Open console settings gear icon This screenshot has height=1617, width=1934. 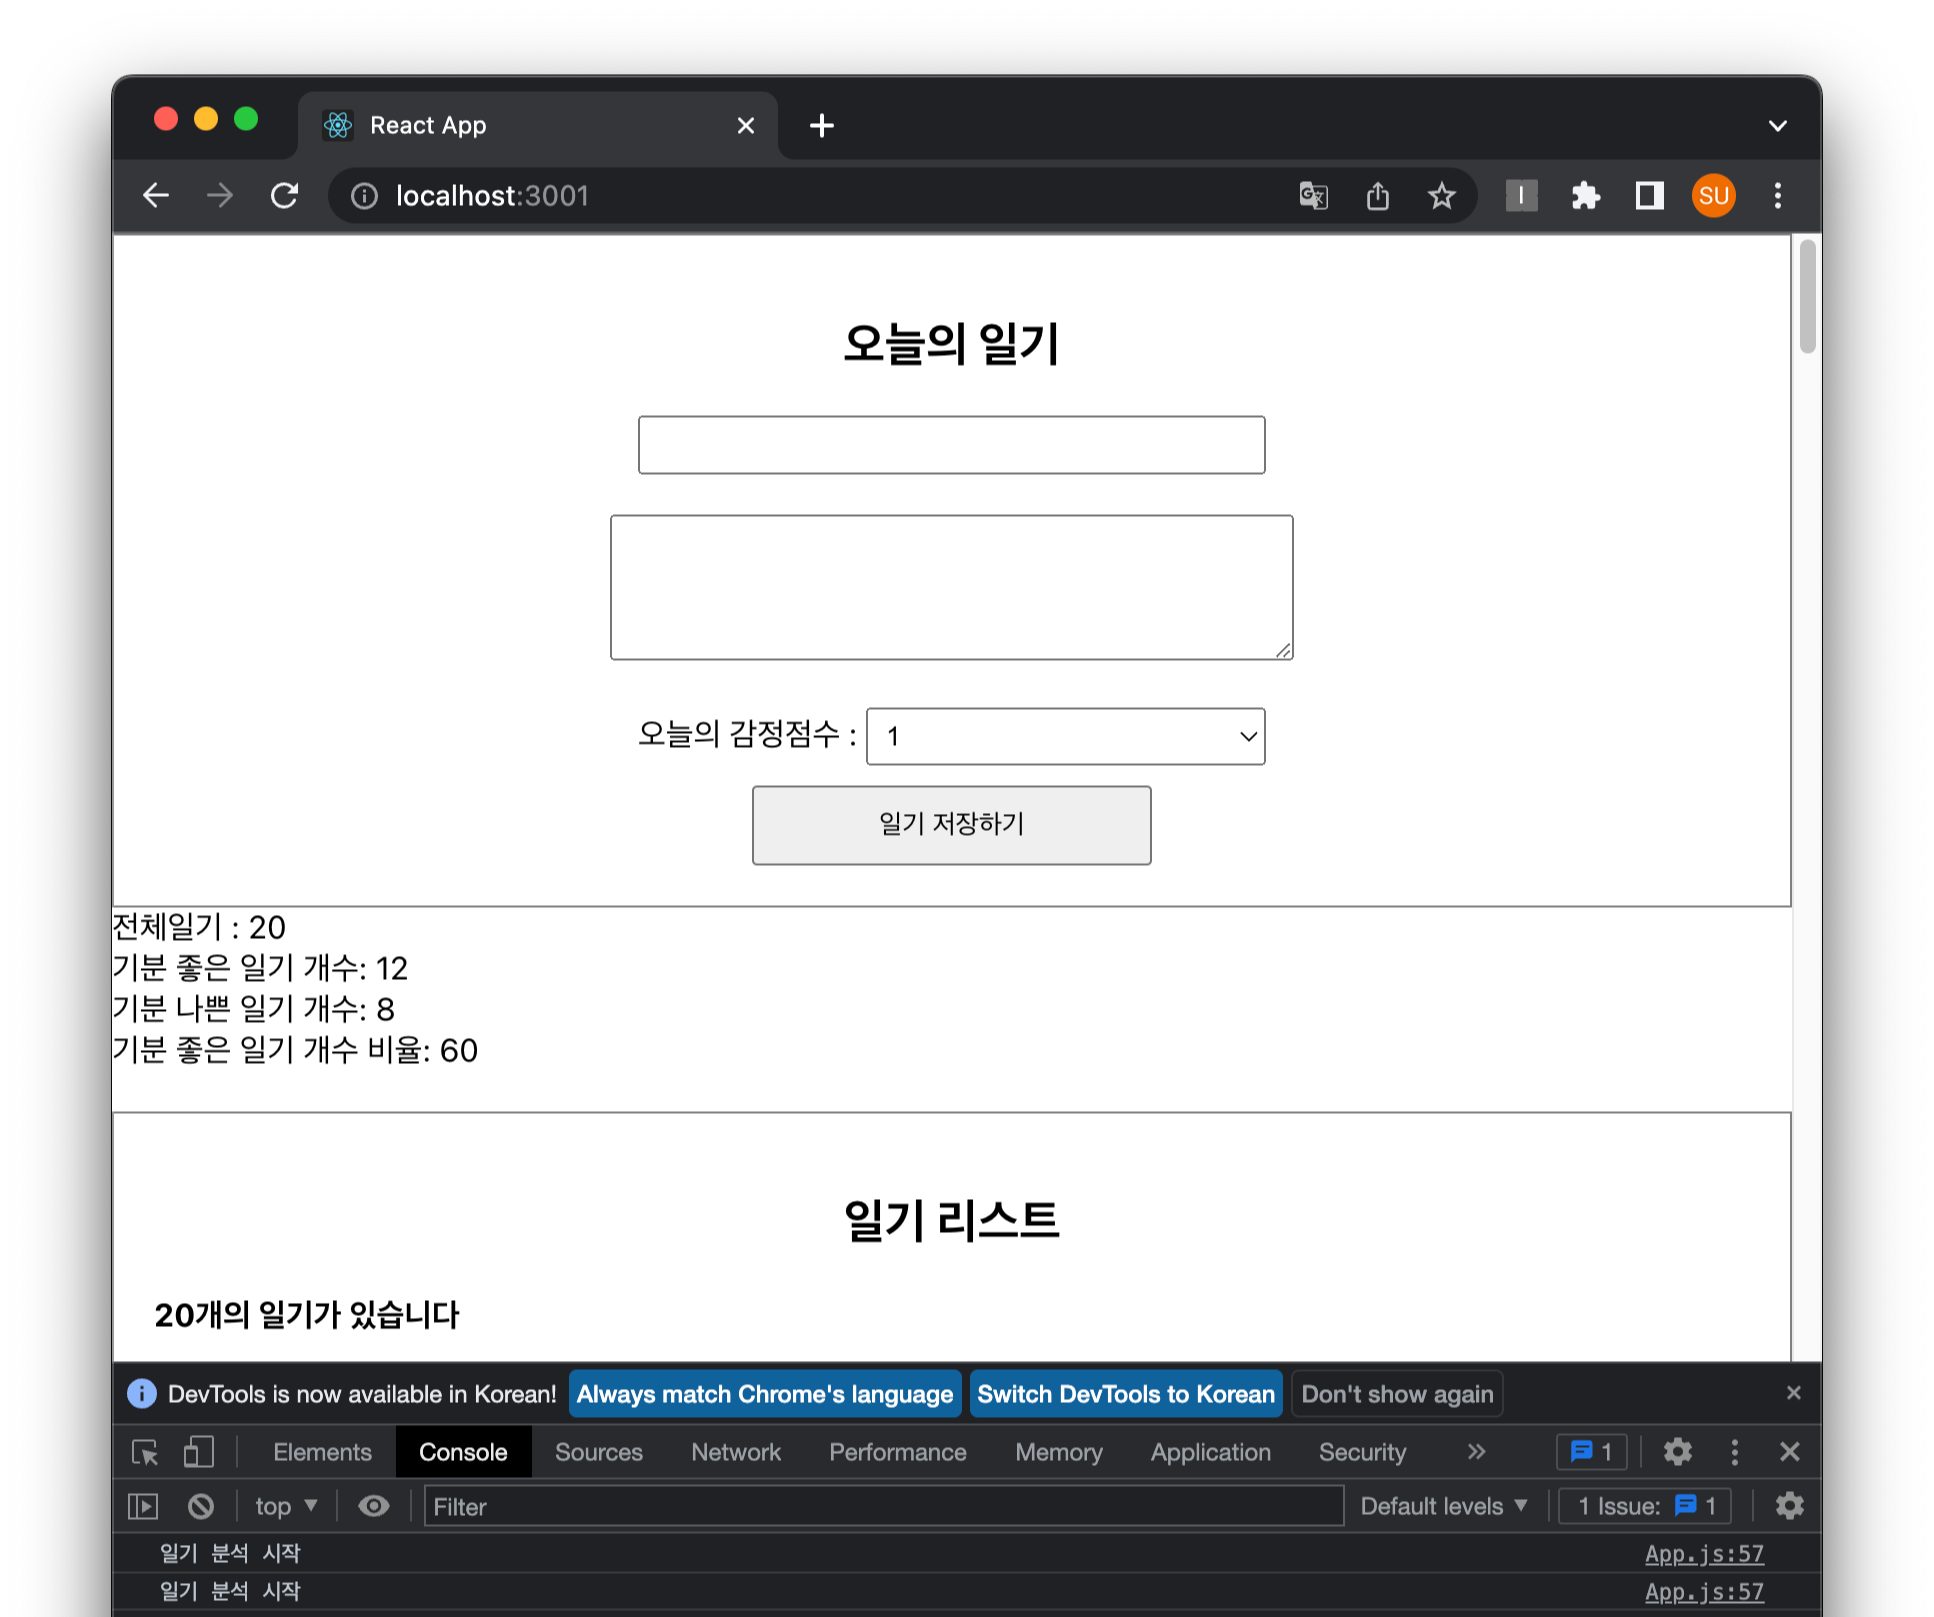(x=1789, y=1506)
